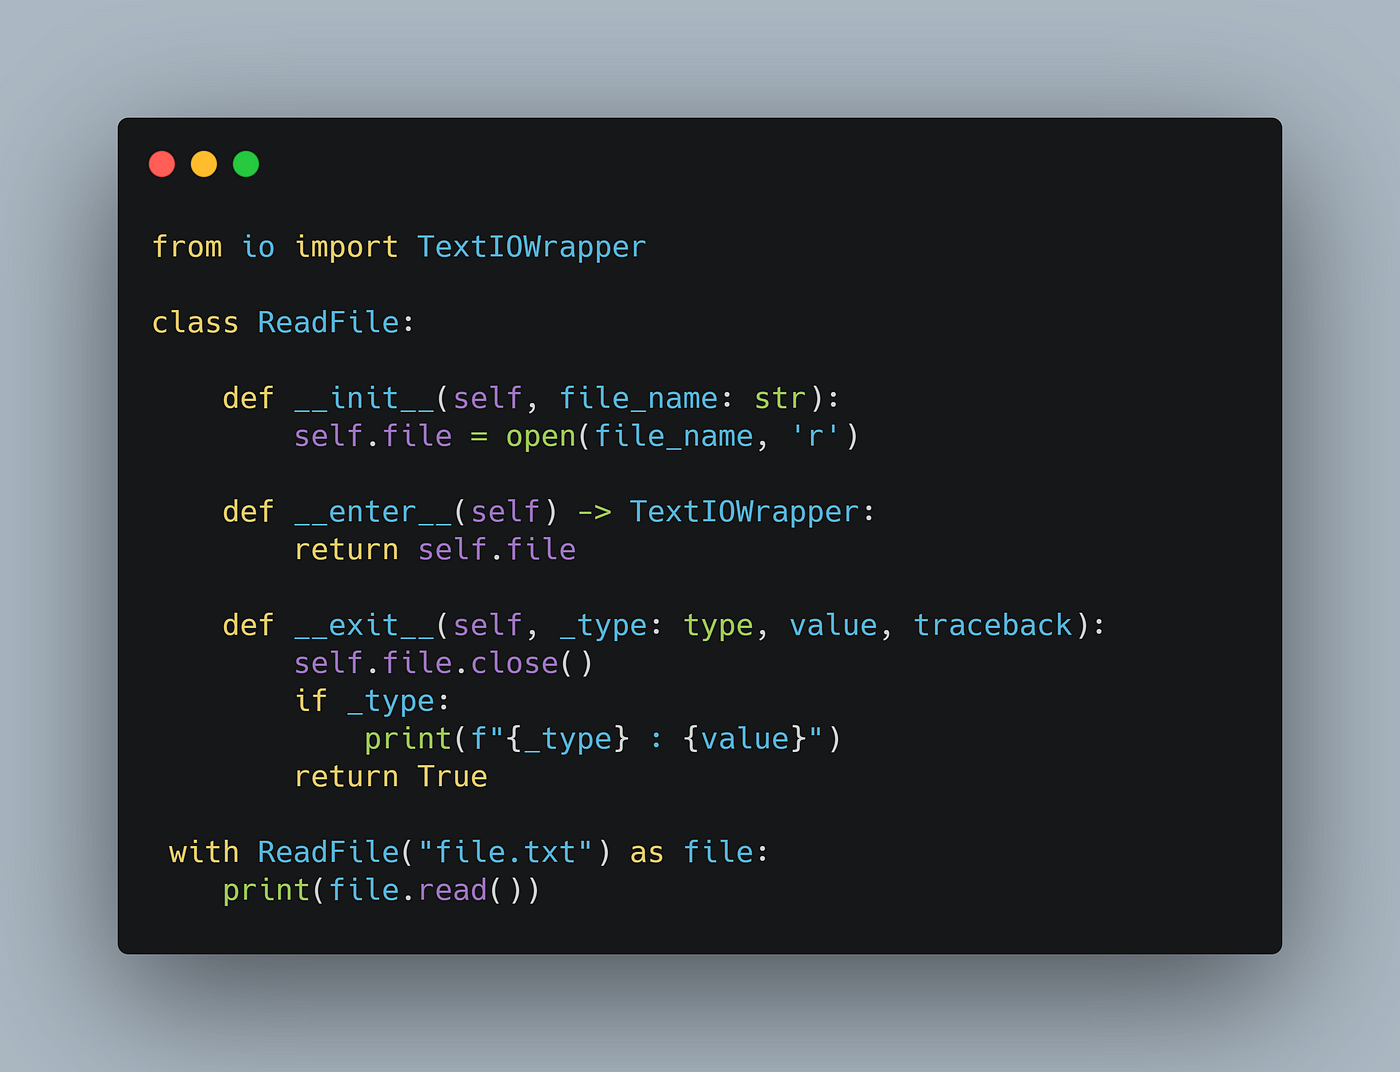Click the read method call
This screenshot has width=1400, height=1072.
(x=452, y=890)
